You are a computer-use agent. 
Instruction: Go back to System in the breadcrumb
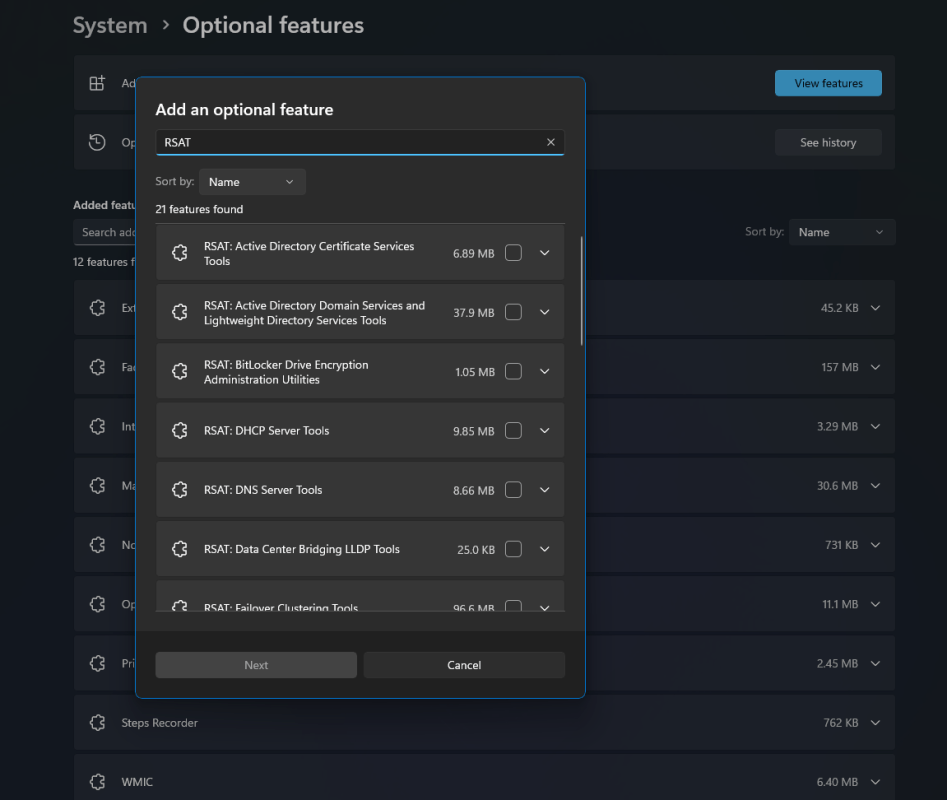click(x=110, y=25)
